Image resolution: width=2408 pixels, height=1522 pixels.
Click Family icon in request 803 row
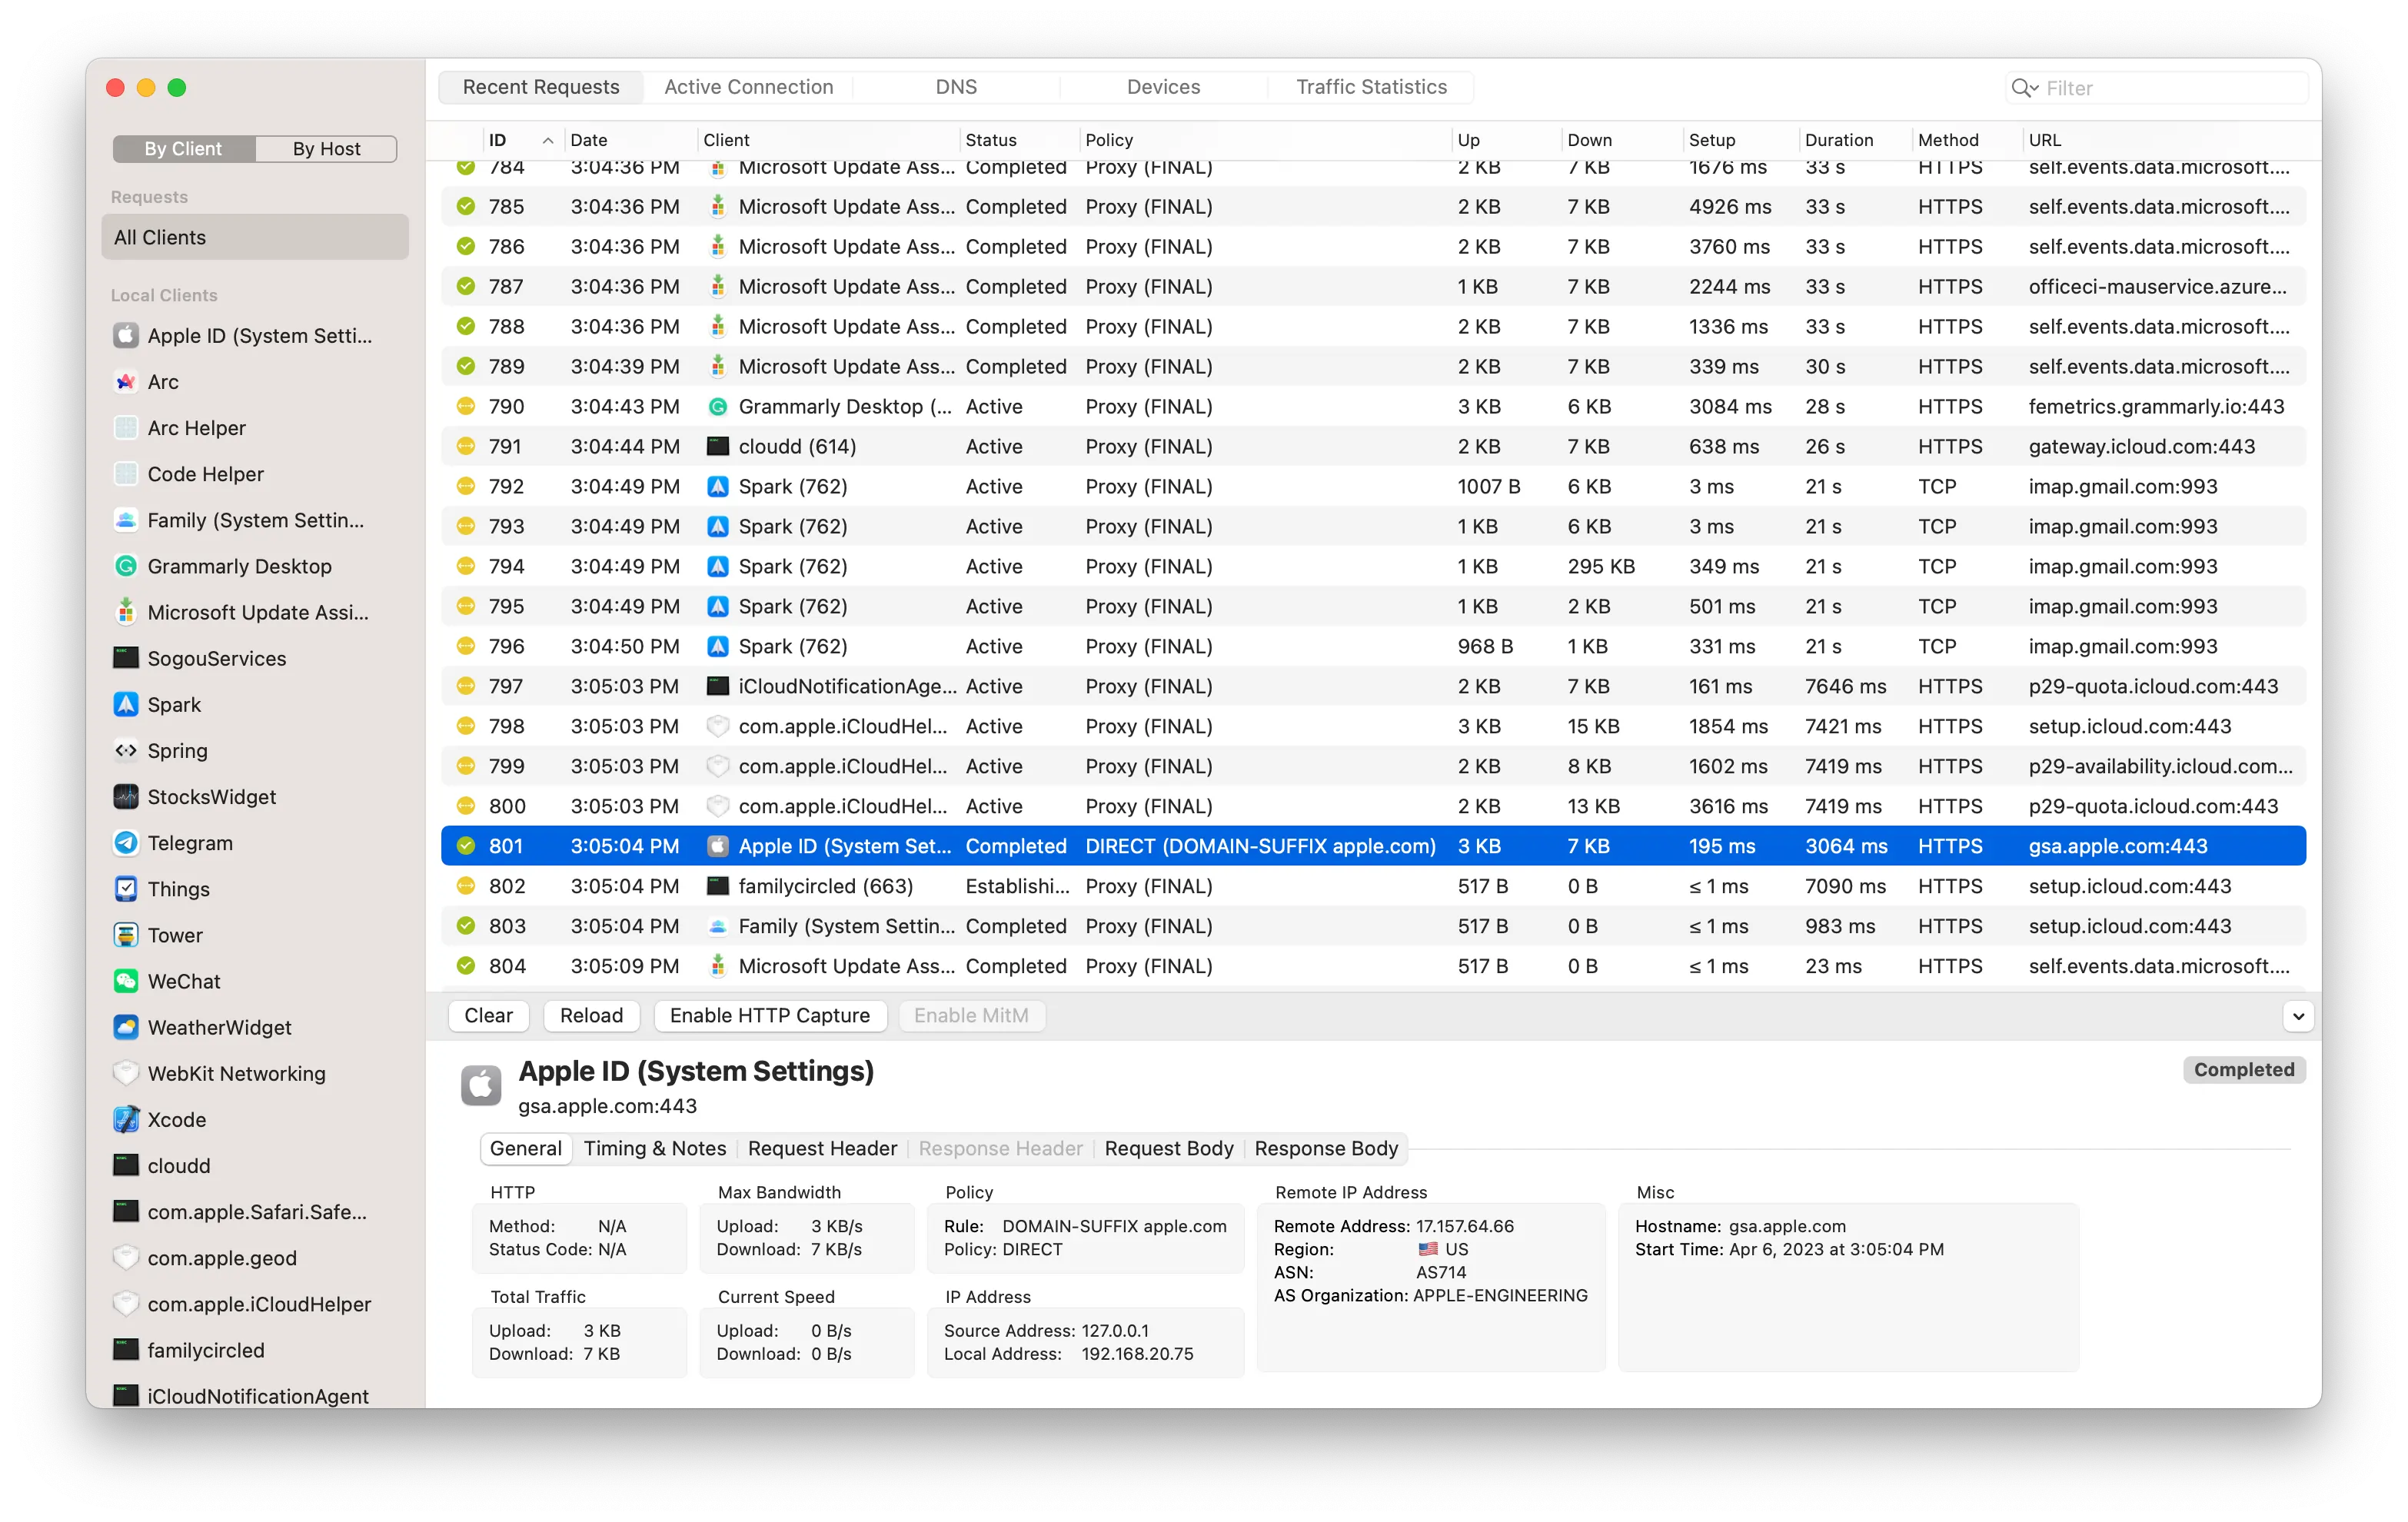[x=717, y=926]
